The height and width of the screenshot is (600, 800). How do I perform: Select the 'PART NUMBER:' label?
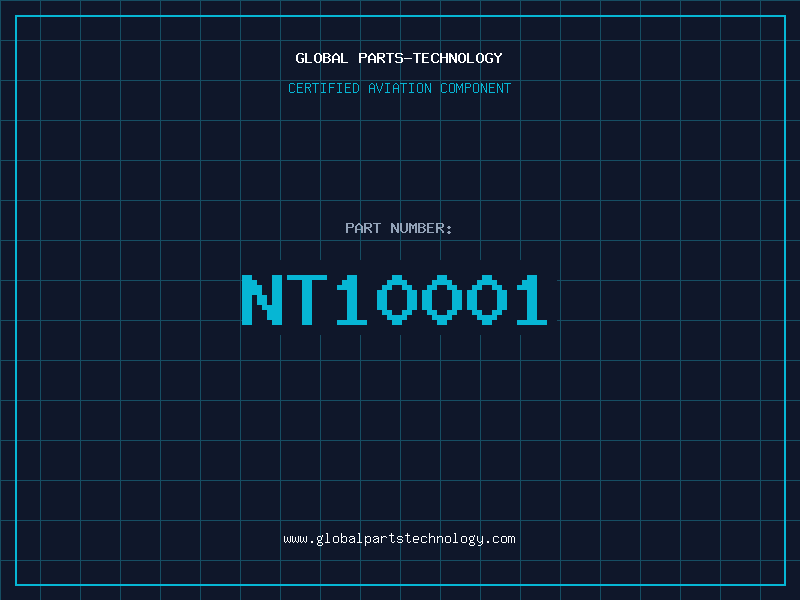399,228
